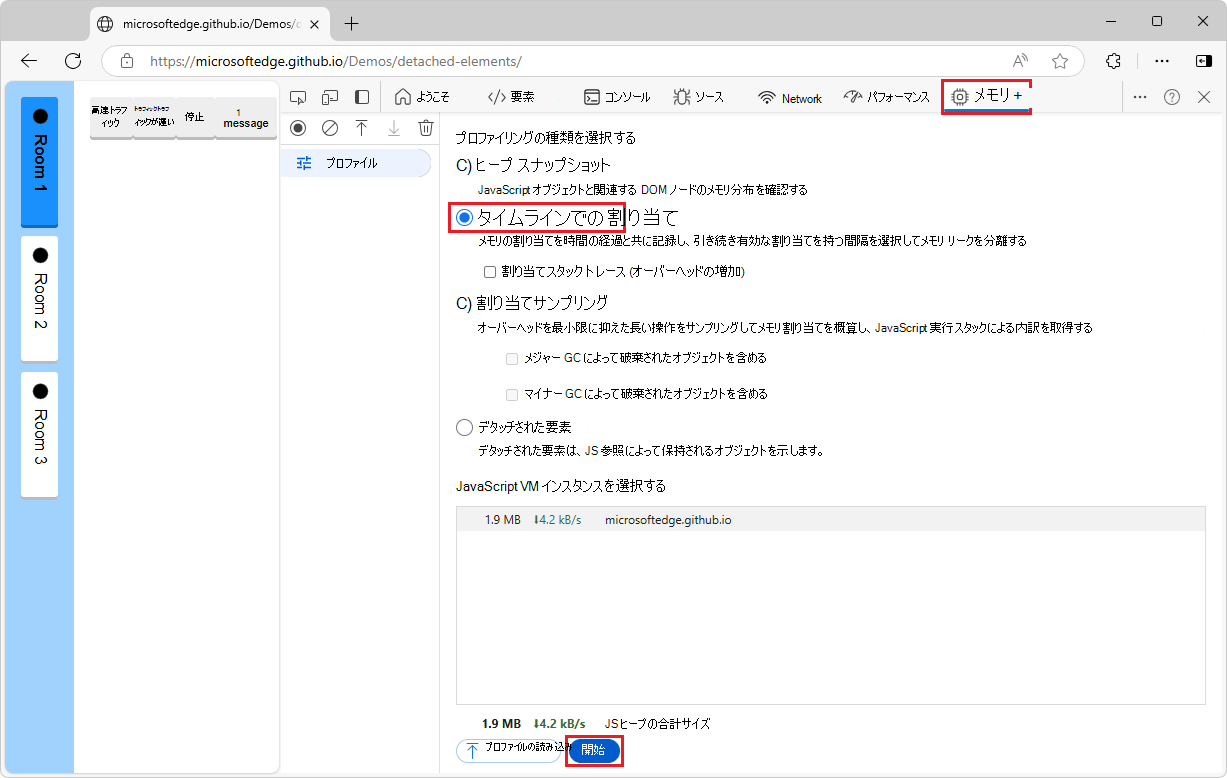Image resolution: width=1227 pixels, height=778 pixels.
Task: Open the ようこそ tab
Action: 422,97
